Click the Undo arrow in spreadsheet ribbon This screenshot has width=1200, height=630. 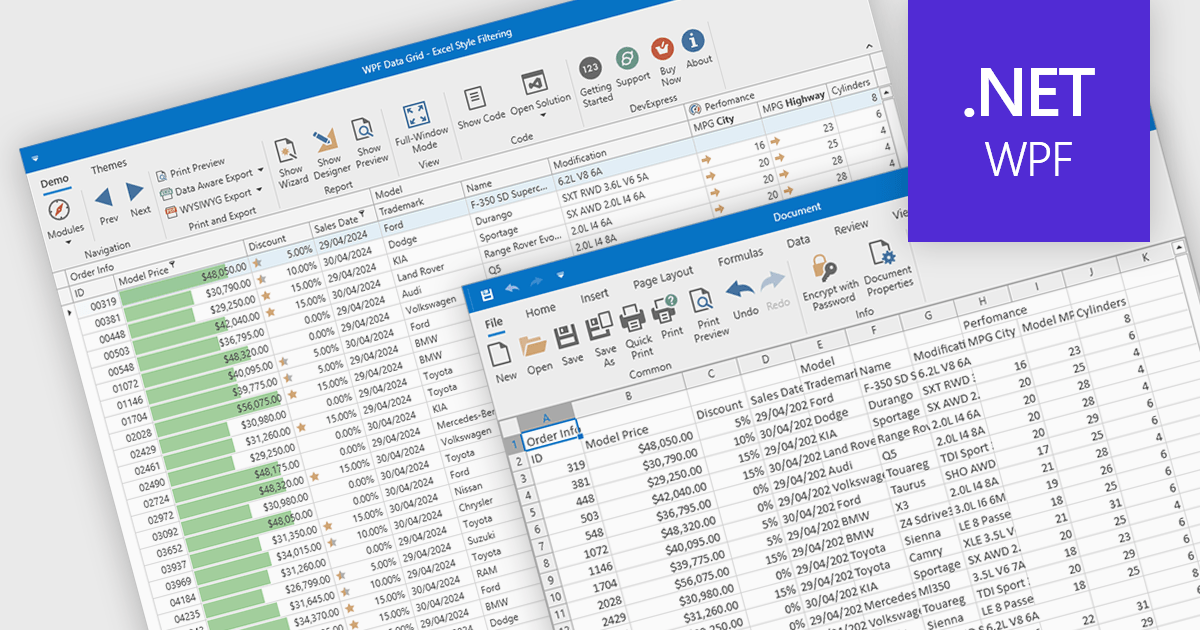point(740,290)
